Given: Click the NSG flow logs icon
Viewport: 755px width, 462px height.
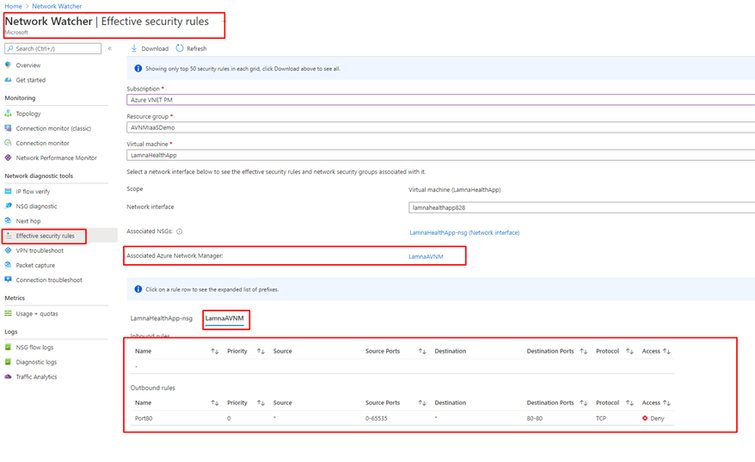Looking at the screenshot, I should coord(8,347).
